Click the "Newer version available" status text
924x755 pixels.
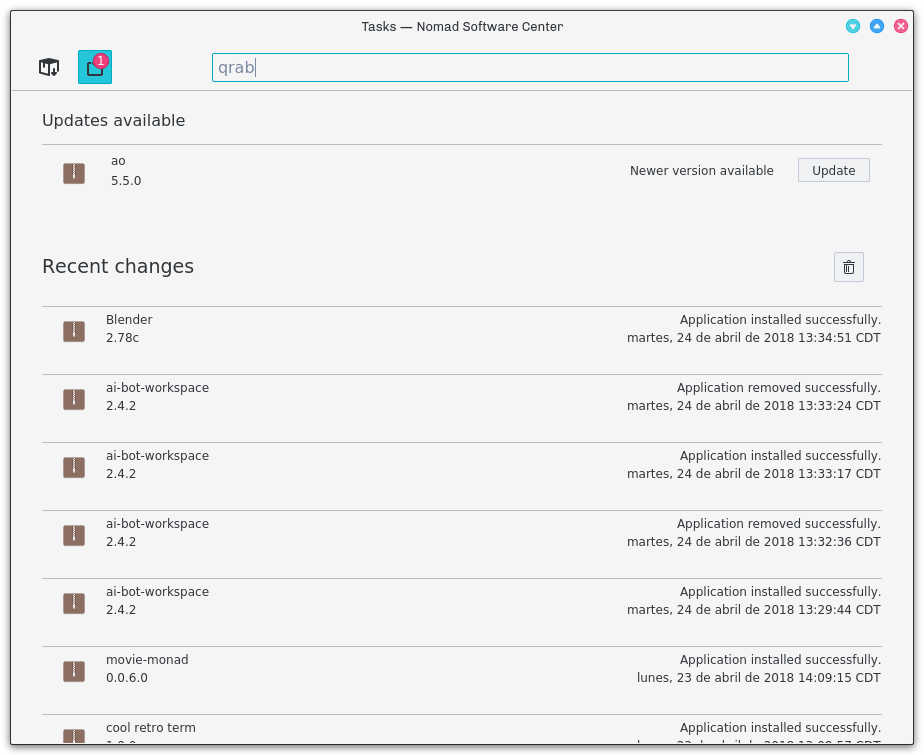(702, 170)
